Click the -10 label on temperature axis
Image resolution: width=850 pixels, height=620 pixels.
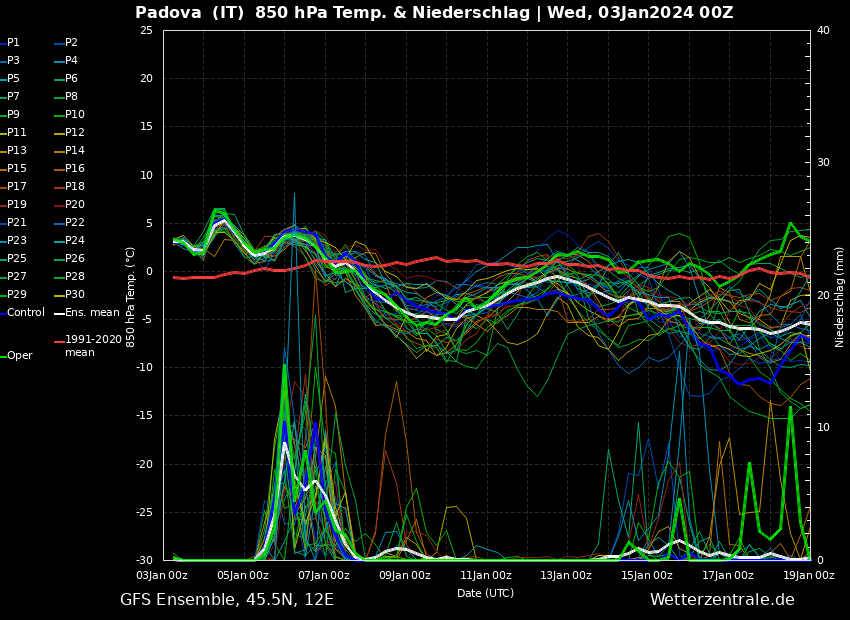coord(144,367)
